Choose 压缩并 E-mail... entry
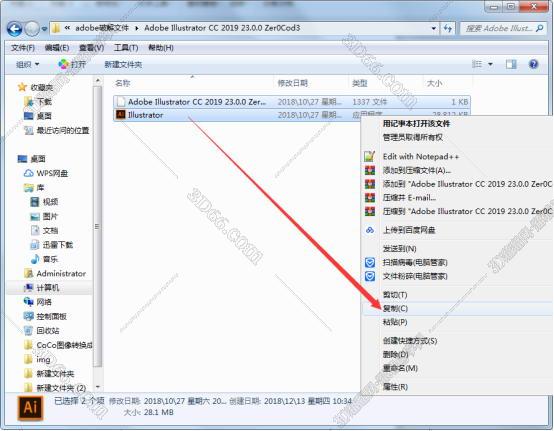This screenshot has width=554, height=431. 409,198
